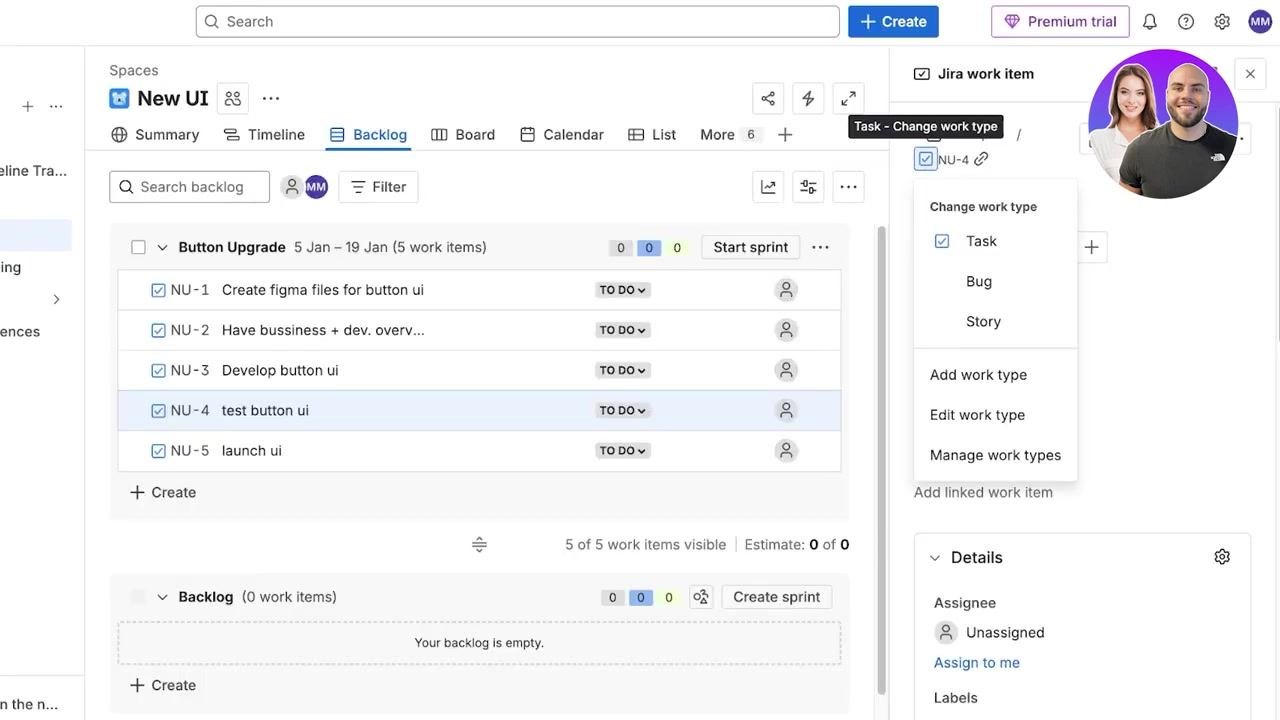Tick the Button Upgrade sprint checkbox
The width and height of the screenshot is (1280, 720).
[x=138, y=247]
